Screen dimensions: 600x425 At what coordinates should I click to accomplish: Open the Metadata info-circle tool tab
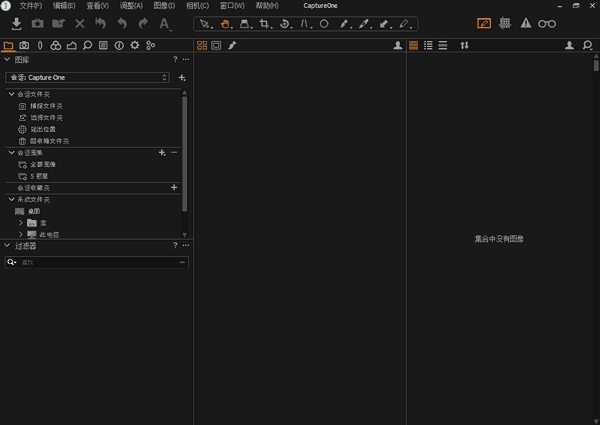point(119,46)
